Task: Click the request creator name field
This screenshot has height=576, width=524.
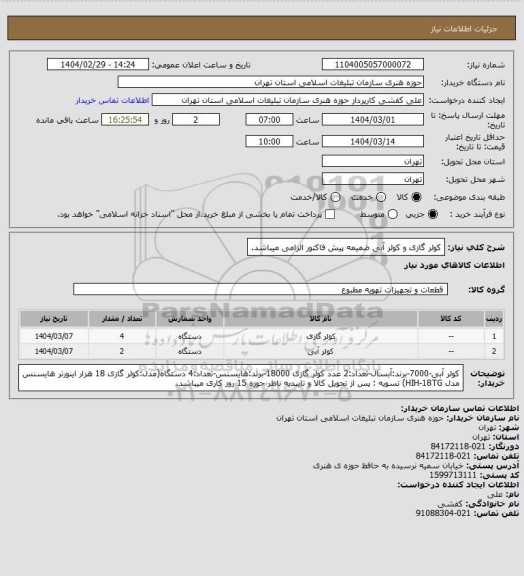Action: coord(288,100)
